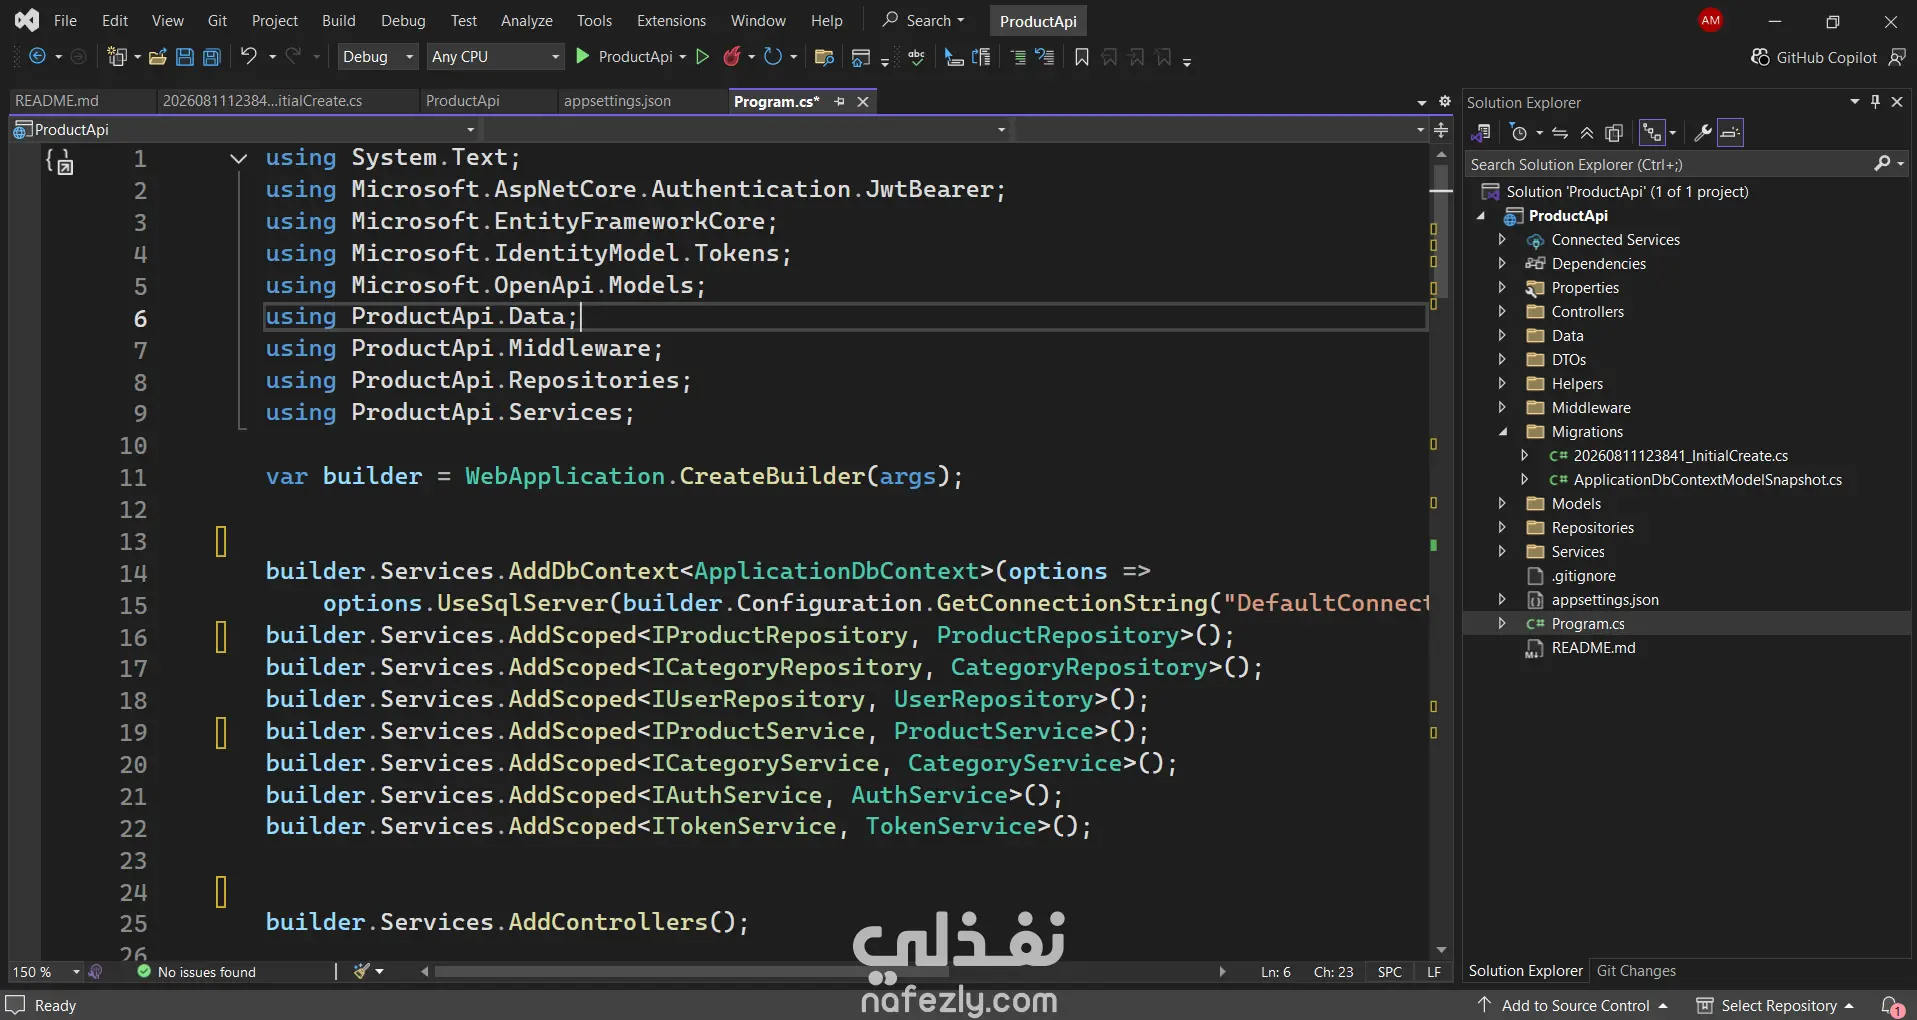The image size is (1917, 1020).
Task: Open the editor tab list dropdown arrow
Action: [x=1421, y=102]
